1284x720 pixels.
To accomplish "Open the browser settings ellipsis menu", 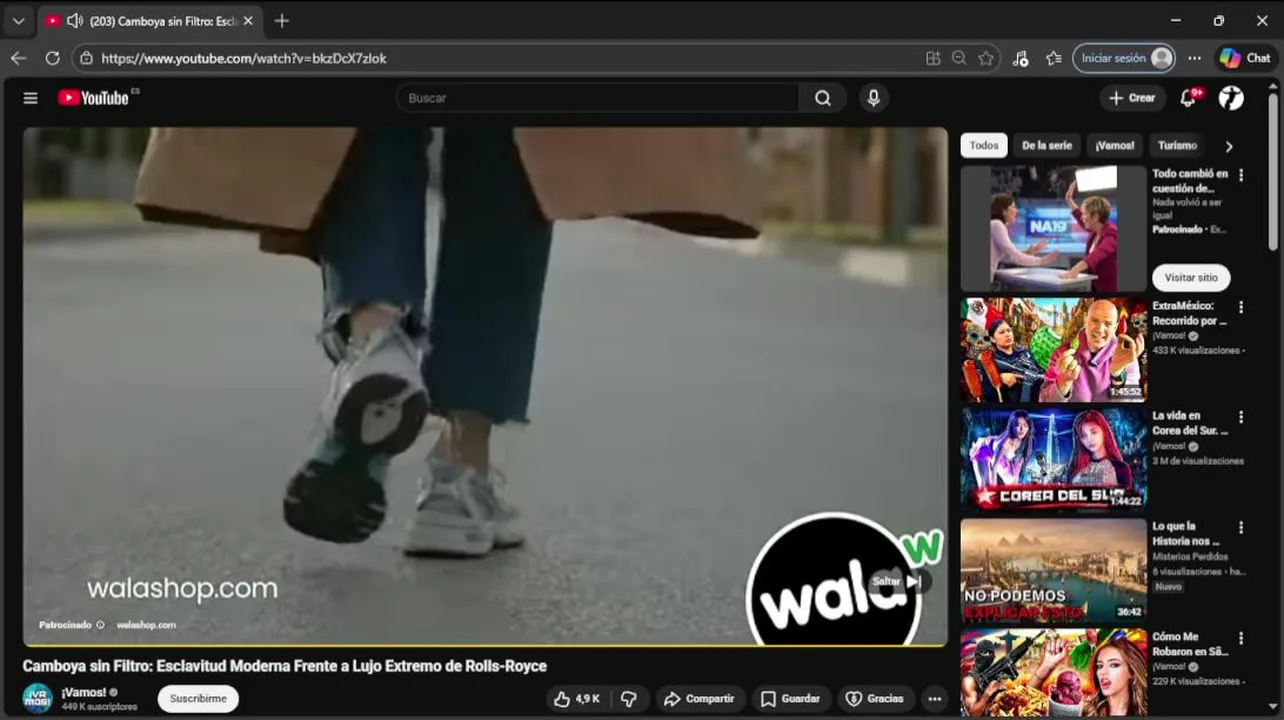I will click(1194, 58).
